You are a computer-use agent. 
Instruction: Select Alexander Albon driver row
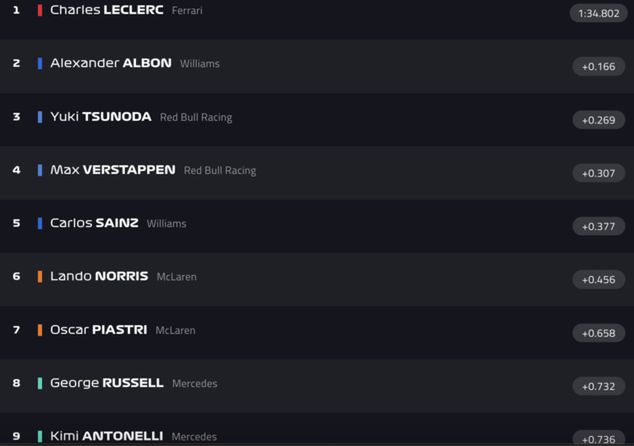110,63
